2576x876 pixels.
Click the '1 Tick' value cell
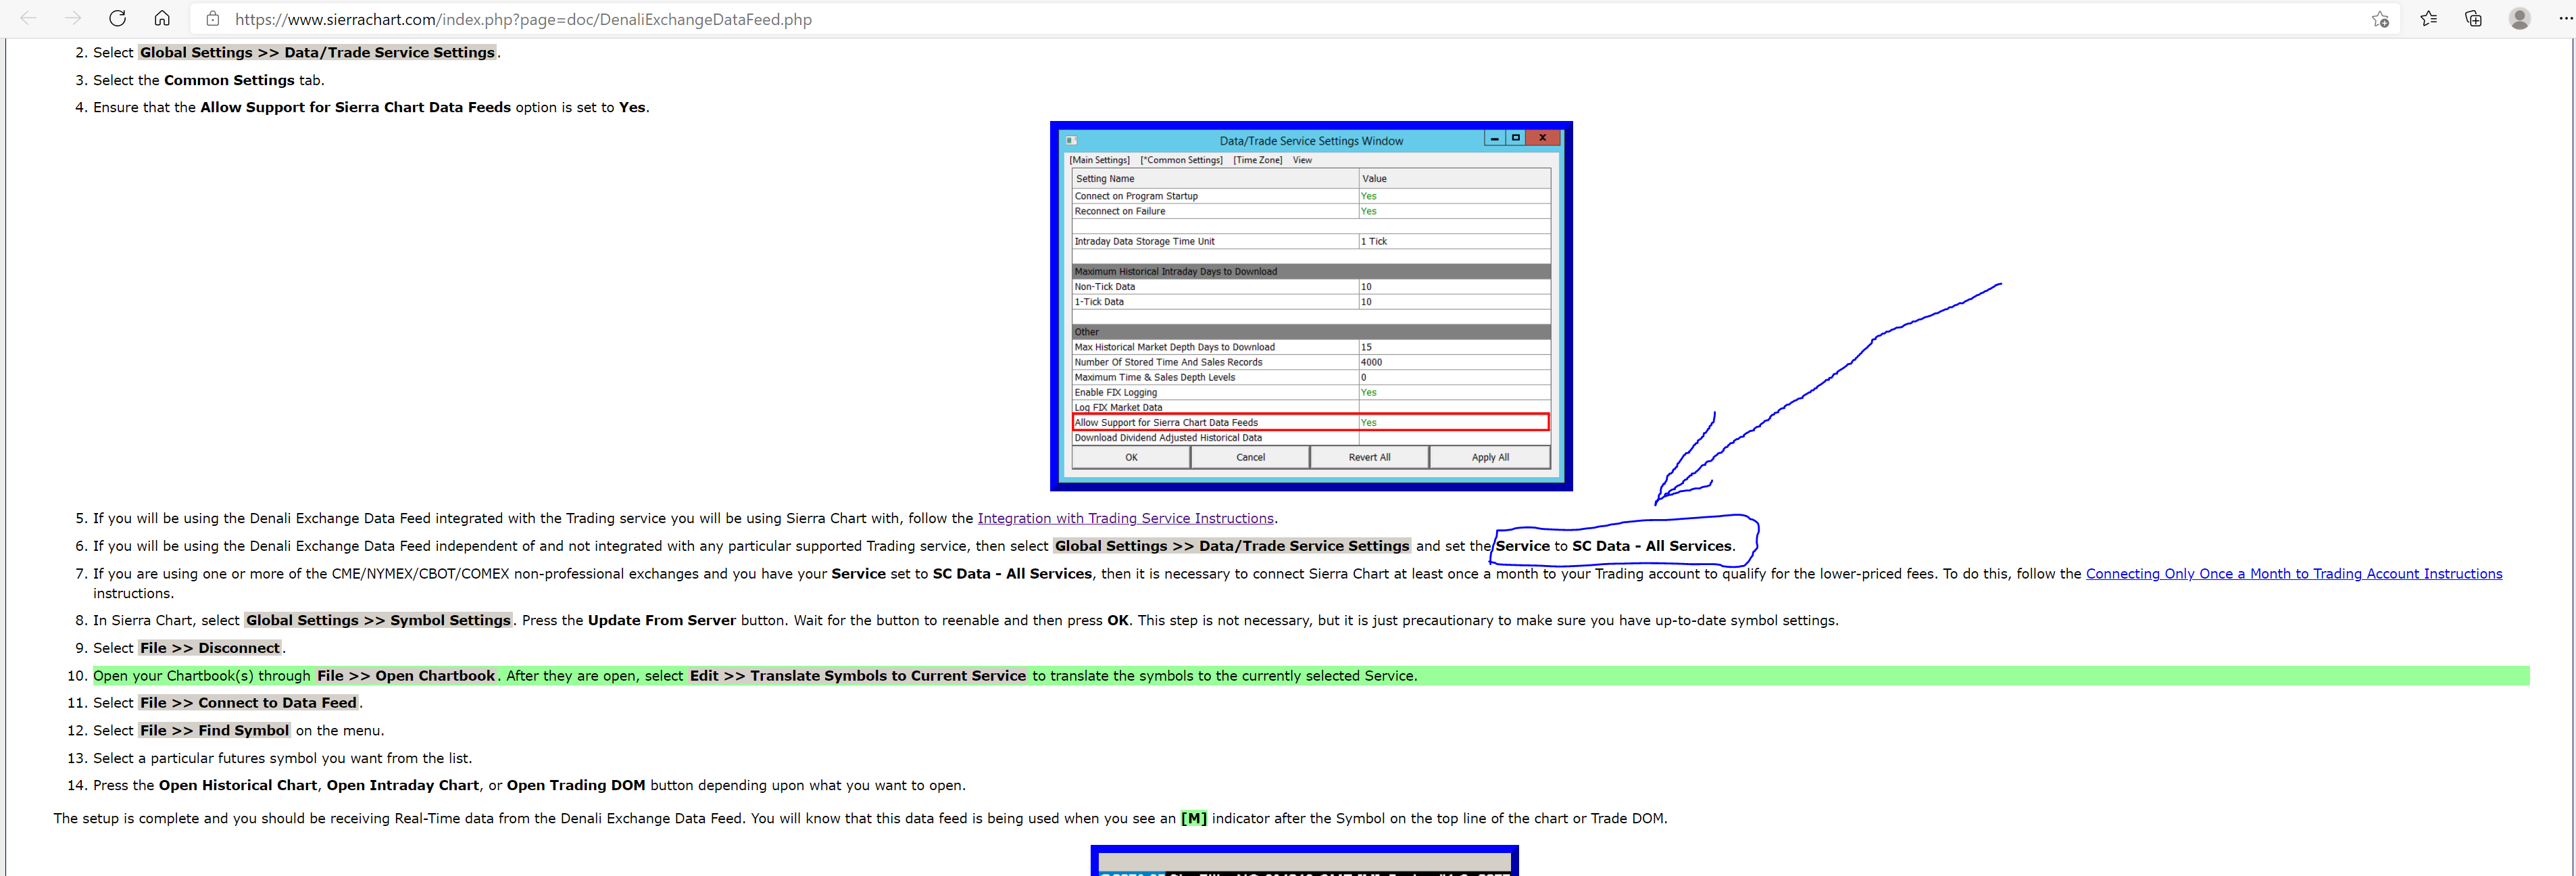[1454, 241]
